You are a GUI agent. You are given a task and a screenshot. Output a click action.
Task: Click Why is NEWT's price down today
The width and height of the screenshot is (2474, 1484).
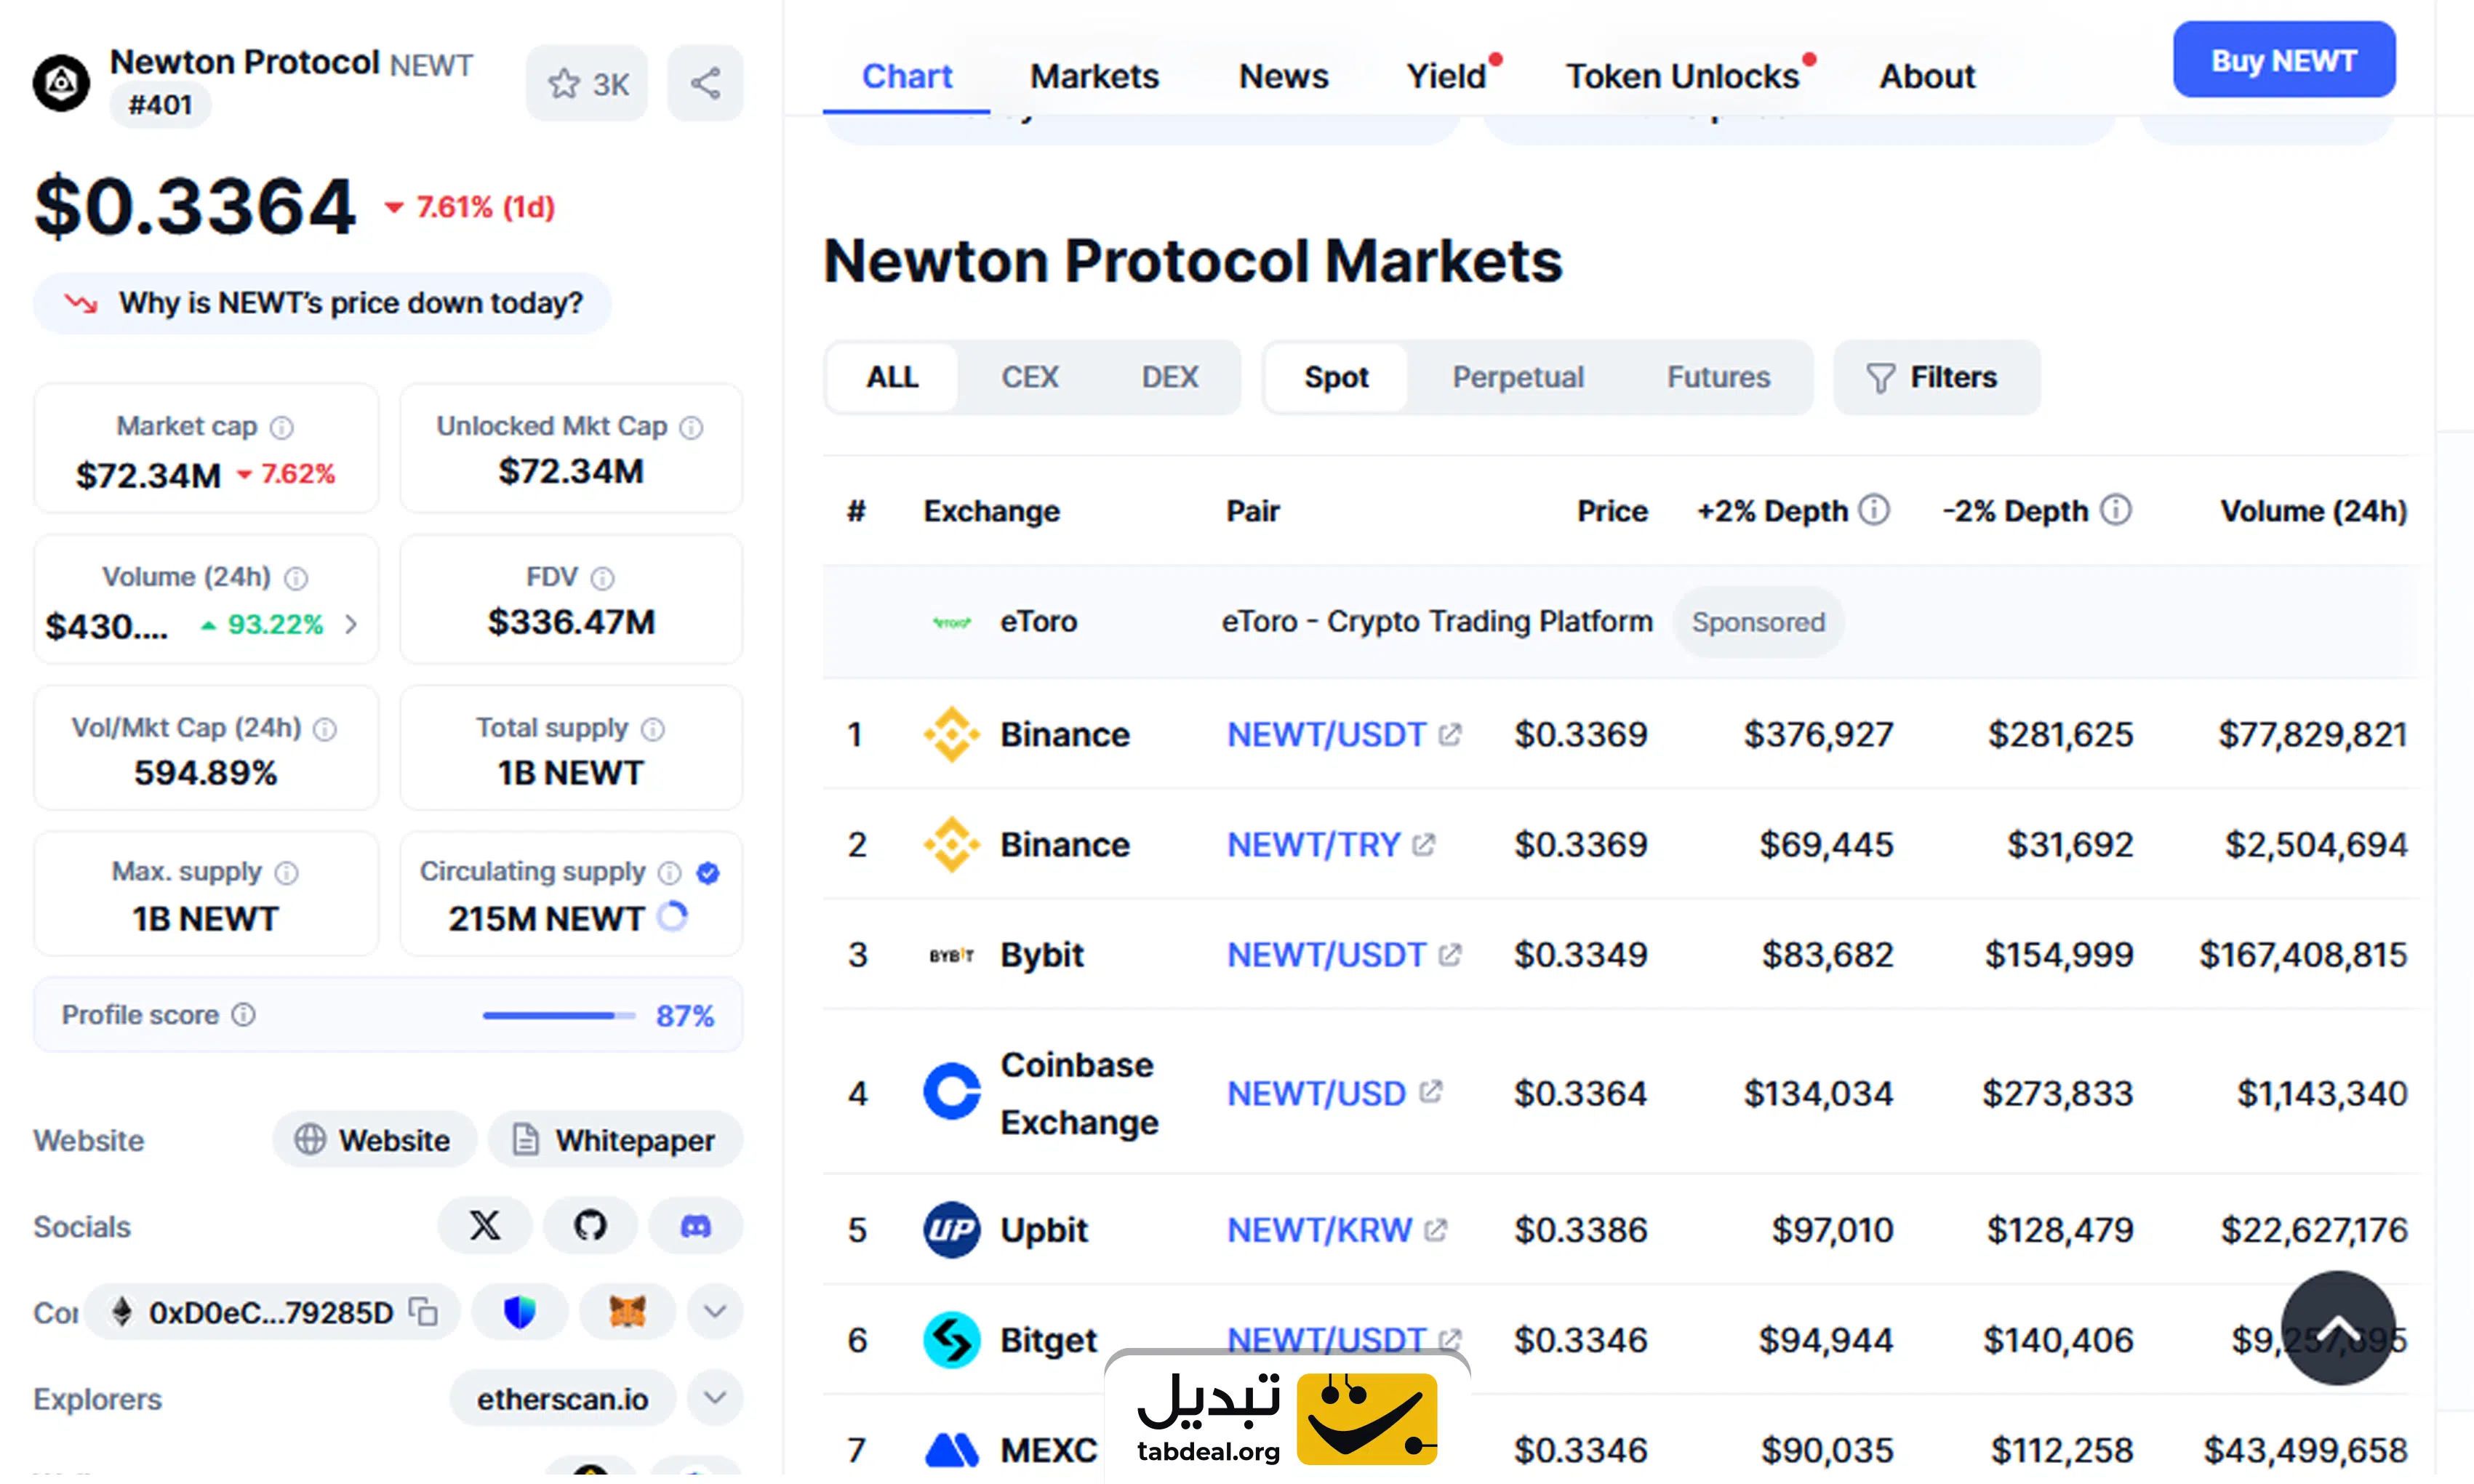pos(322,303)
